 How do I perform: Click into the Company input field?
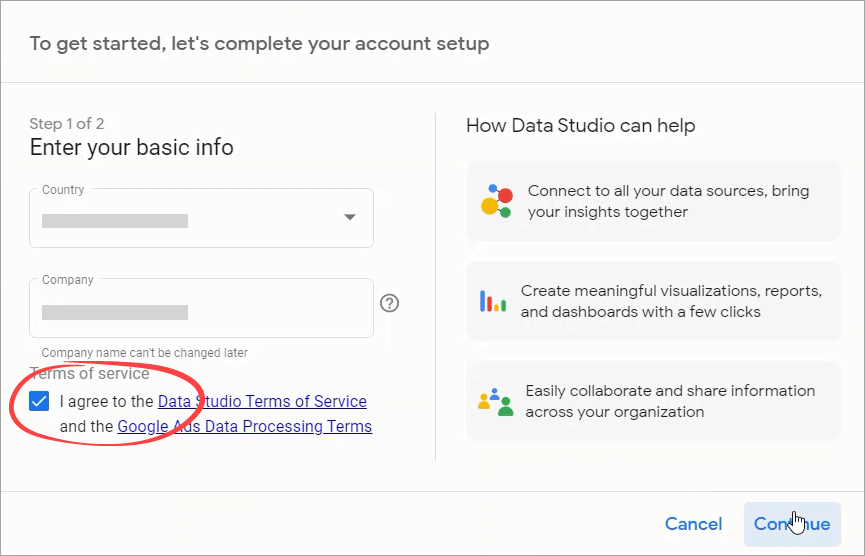point(201,308)
